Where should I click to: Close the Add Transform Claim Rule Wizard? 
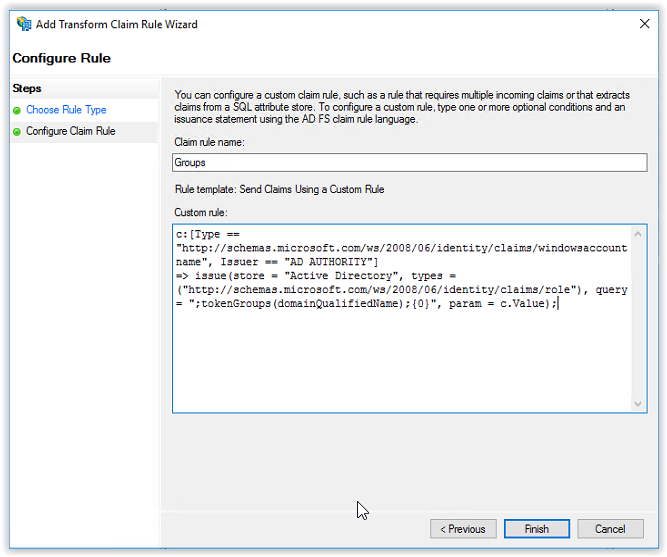644,24
